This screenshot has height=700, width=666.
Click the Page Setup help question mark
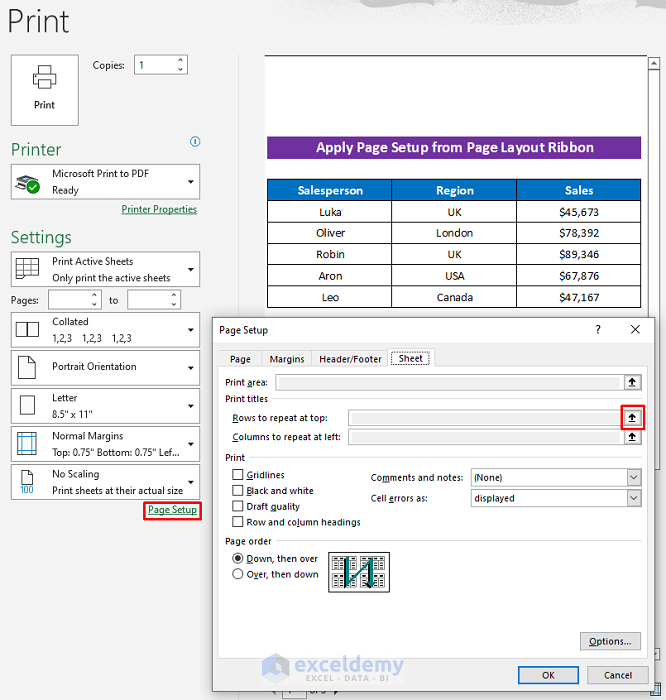(x=598, y=329)
